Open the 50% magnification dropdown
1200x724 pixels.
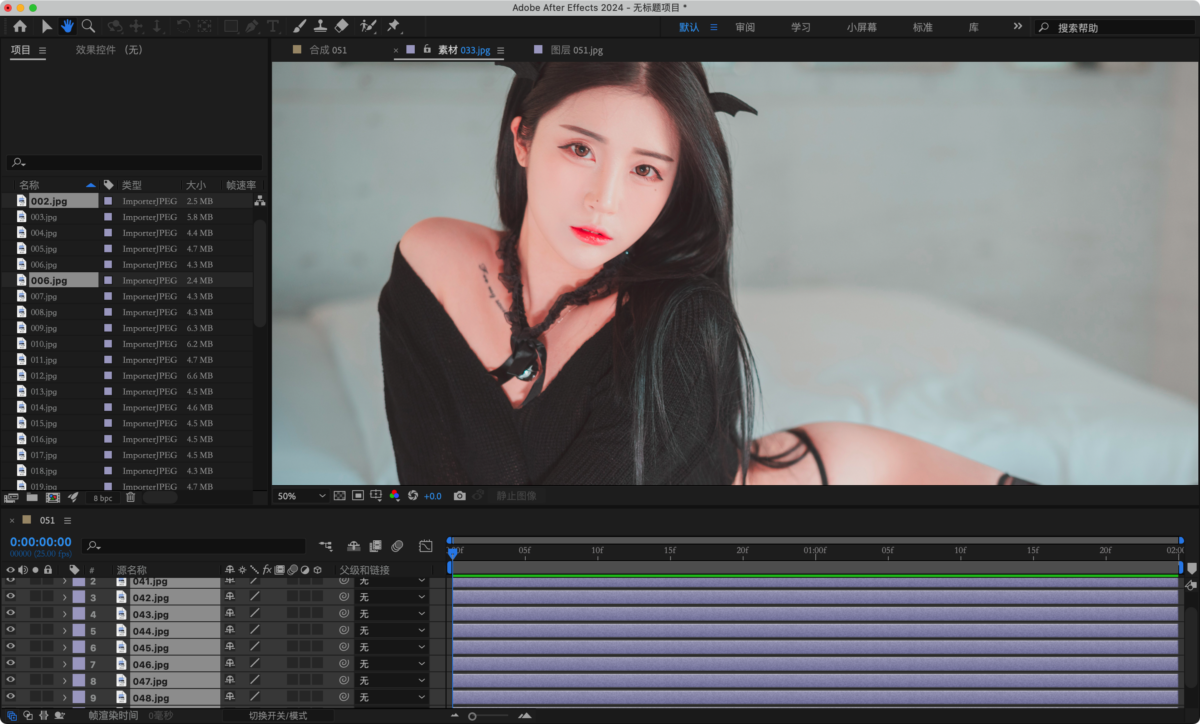tap(302, 496)
